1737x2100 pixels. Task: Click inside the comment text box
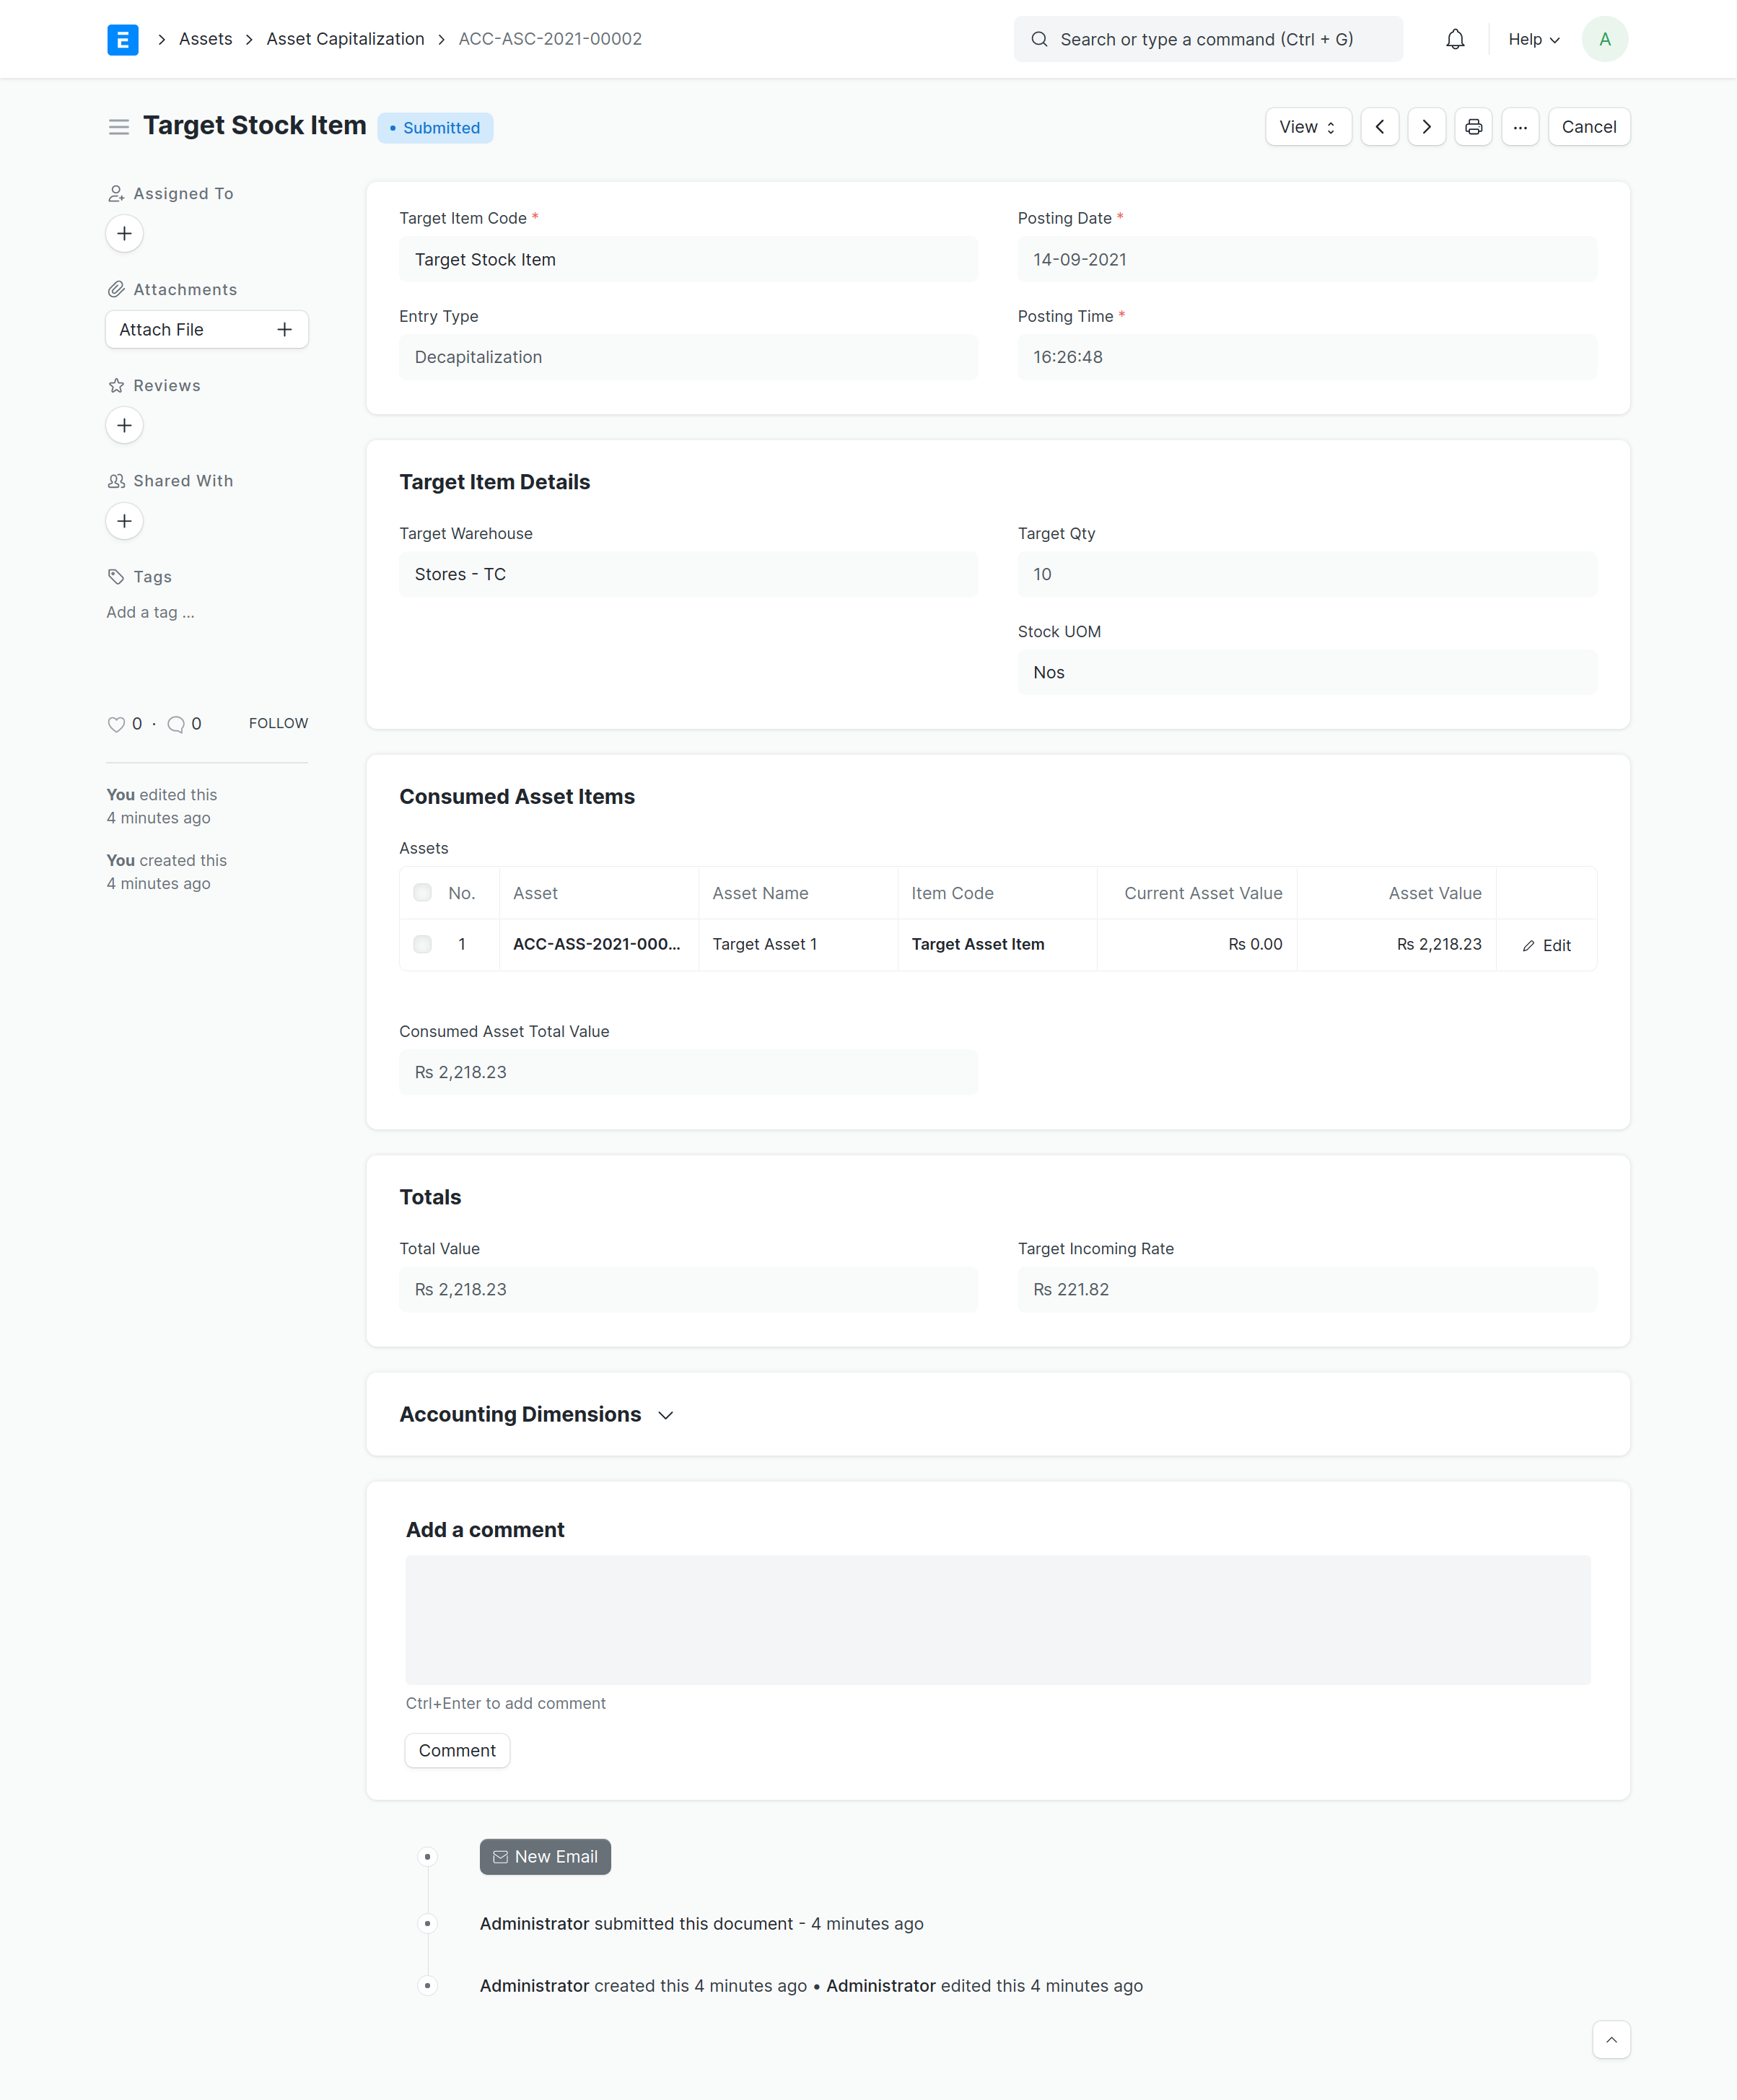(x=997, y=1619)
